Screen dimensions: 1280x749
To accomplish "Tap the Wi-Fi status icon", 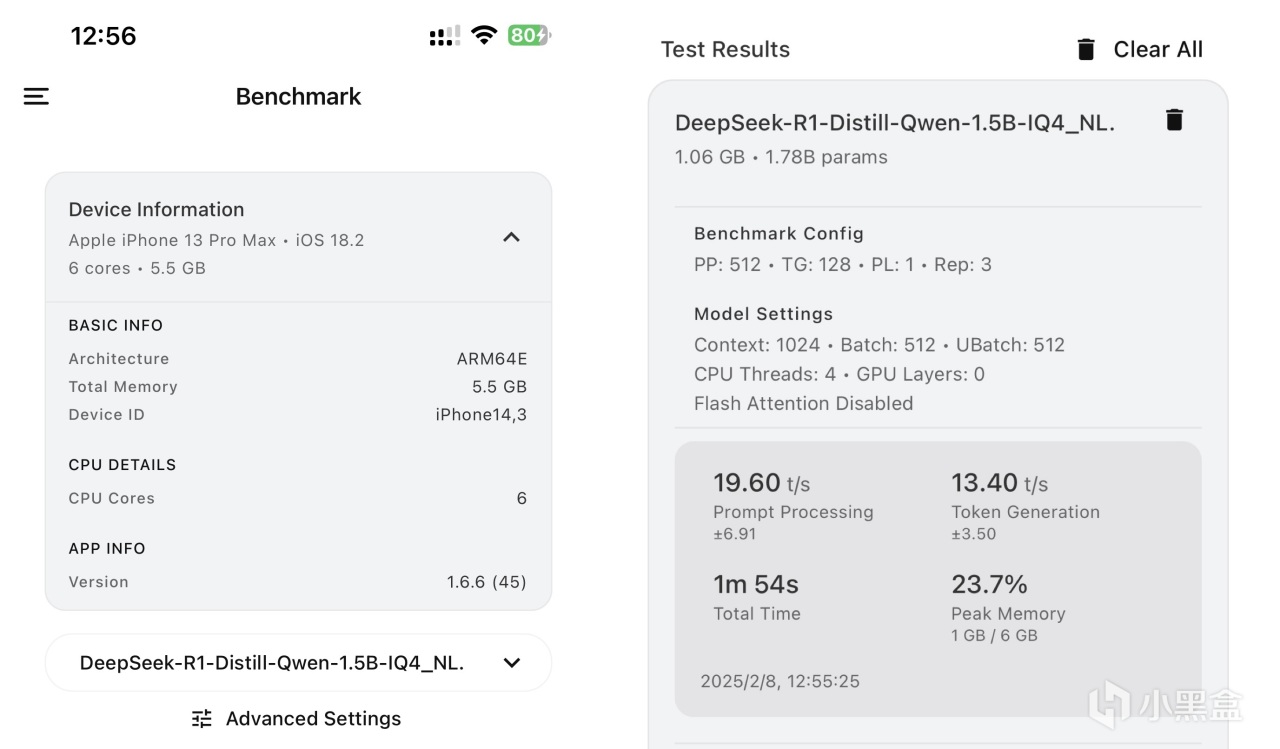I will point(484,36).
